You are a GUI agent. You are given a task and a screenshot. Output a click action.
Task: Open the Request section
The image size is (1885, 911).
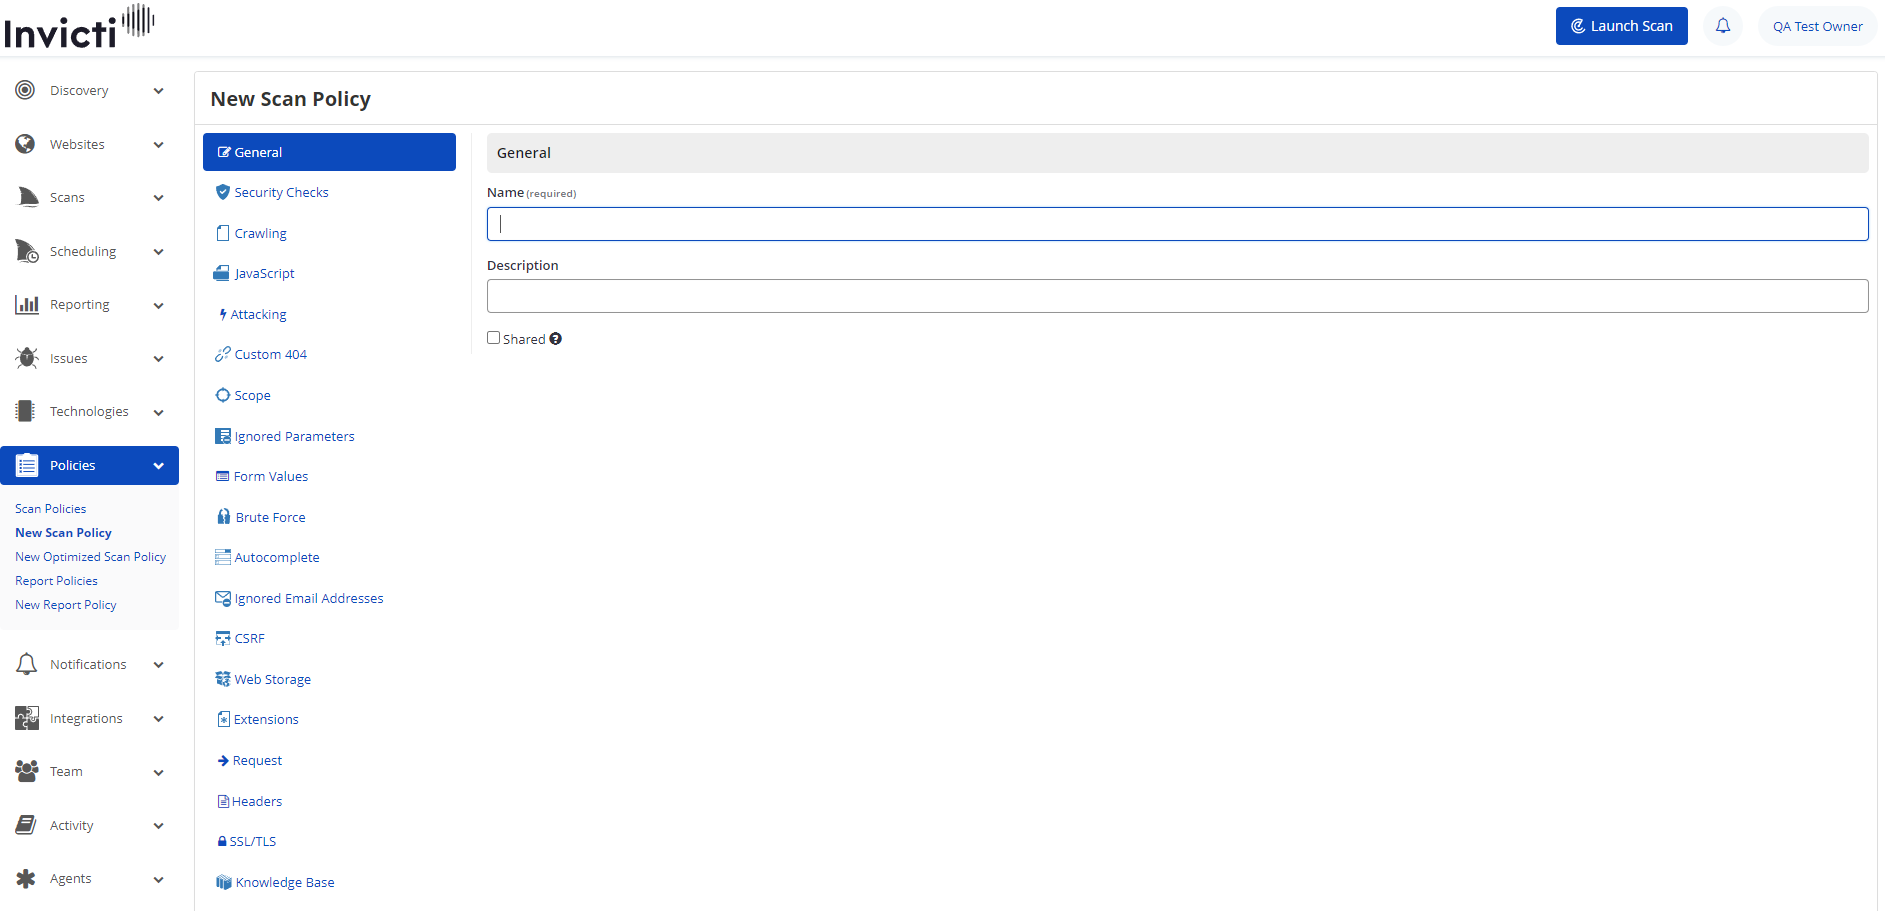(x=250, y=760)
